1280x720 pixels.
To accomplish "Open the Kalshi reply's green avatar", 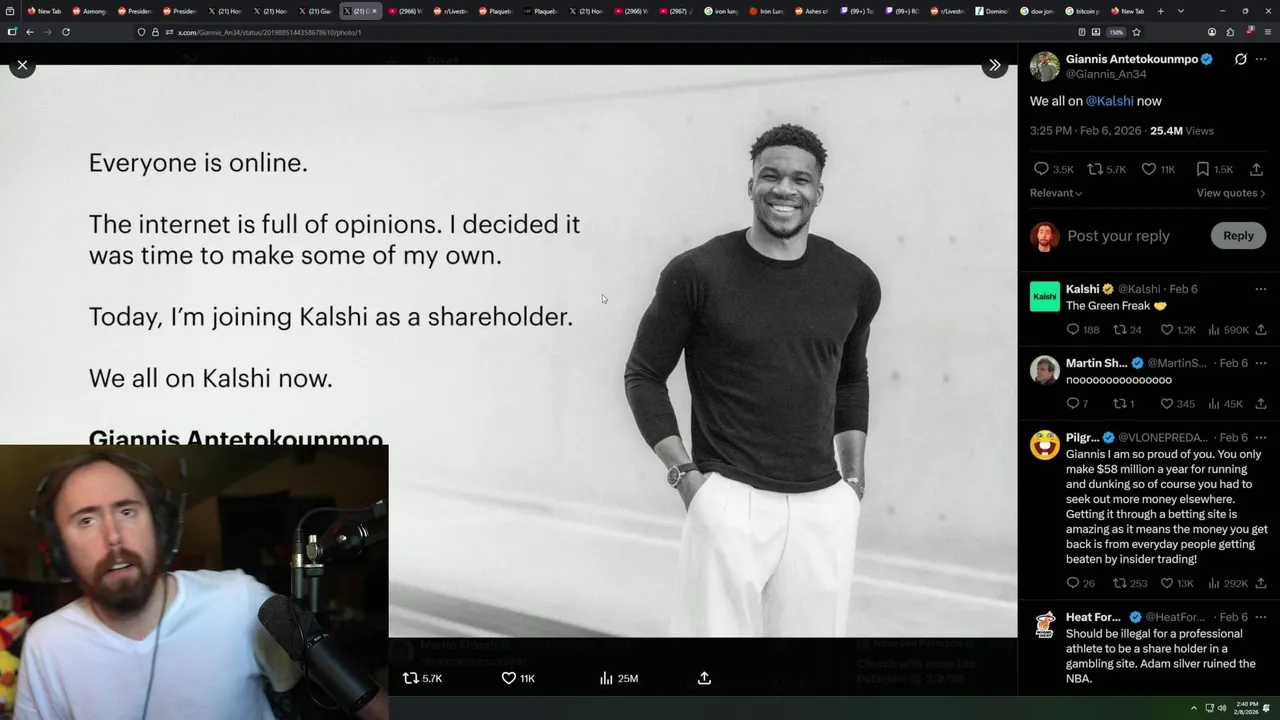I will pos(1045,296).
